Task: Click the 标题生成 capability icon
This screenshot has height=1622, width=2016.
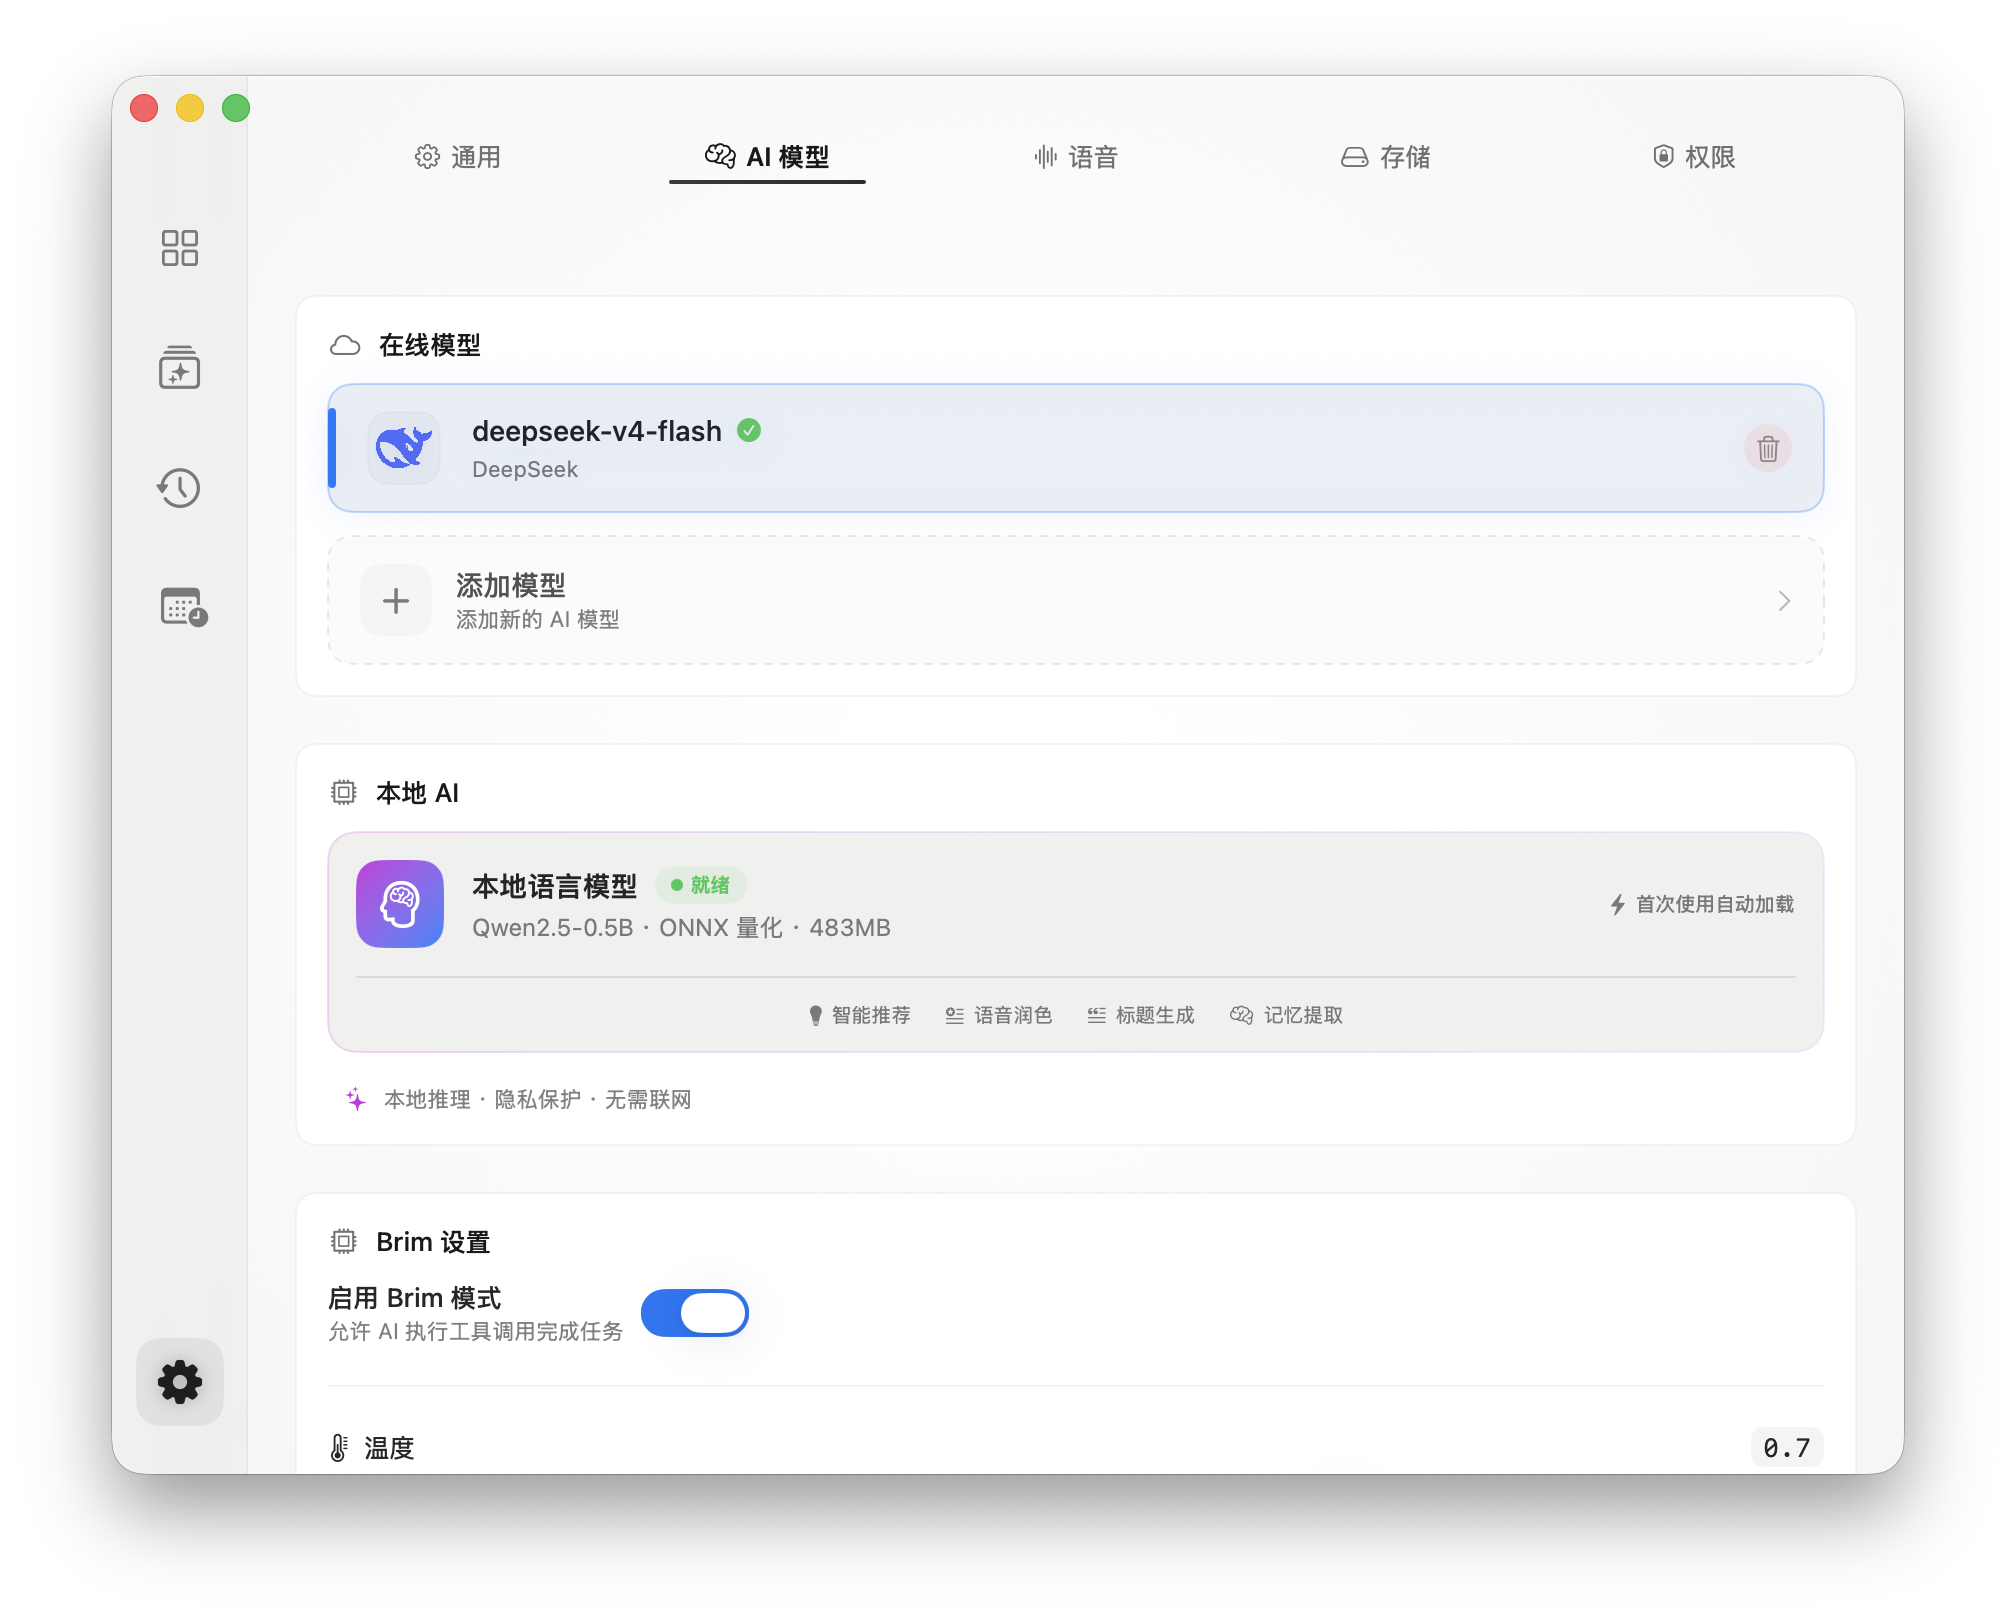Action: [x=1096, y=1015]
